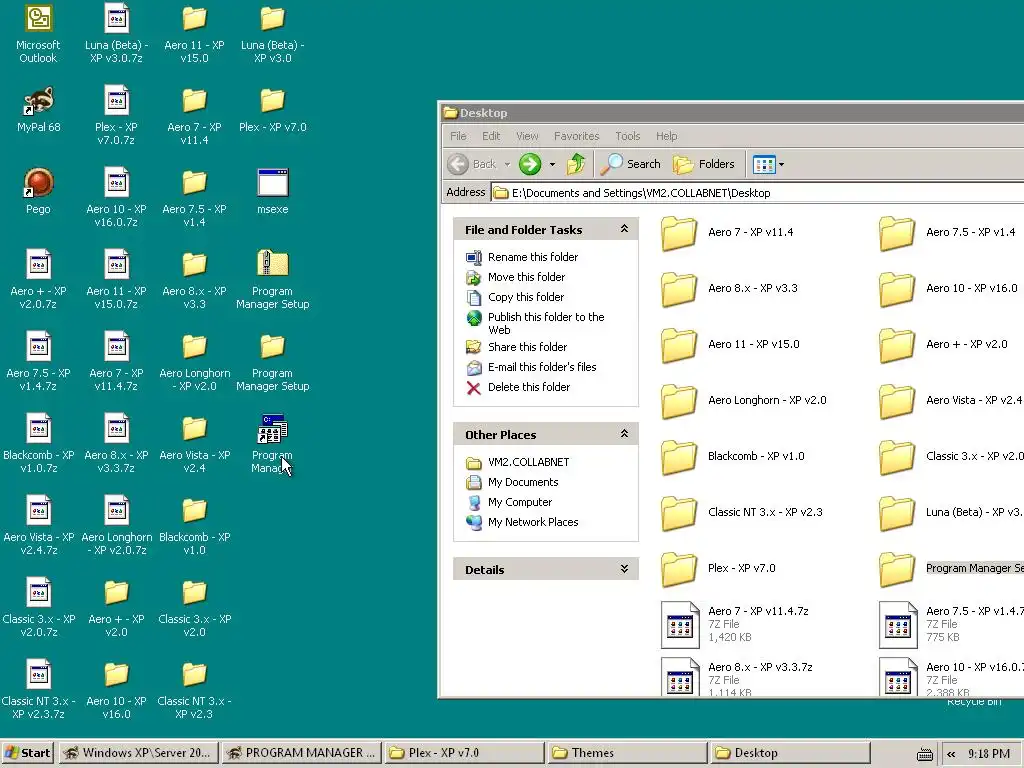Screen dimensions: 1024x768
Task: Toggle the Folders pane button
Action: click(704, 164)
